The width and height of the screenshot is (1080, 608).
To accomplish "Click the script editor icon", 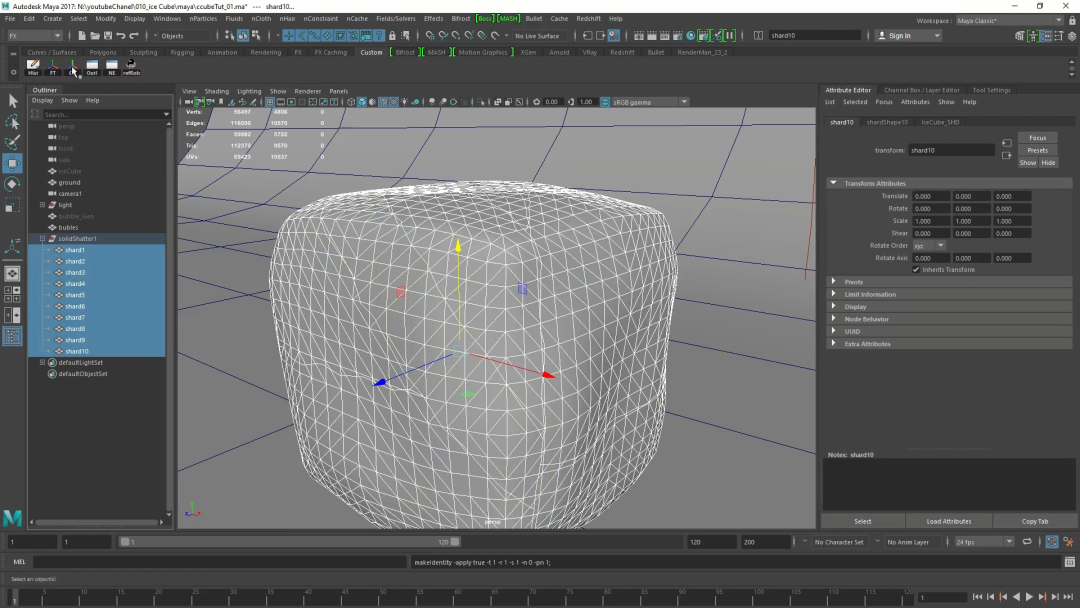I will pos(1069,562).
